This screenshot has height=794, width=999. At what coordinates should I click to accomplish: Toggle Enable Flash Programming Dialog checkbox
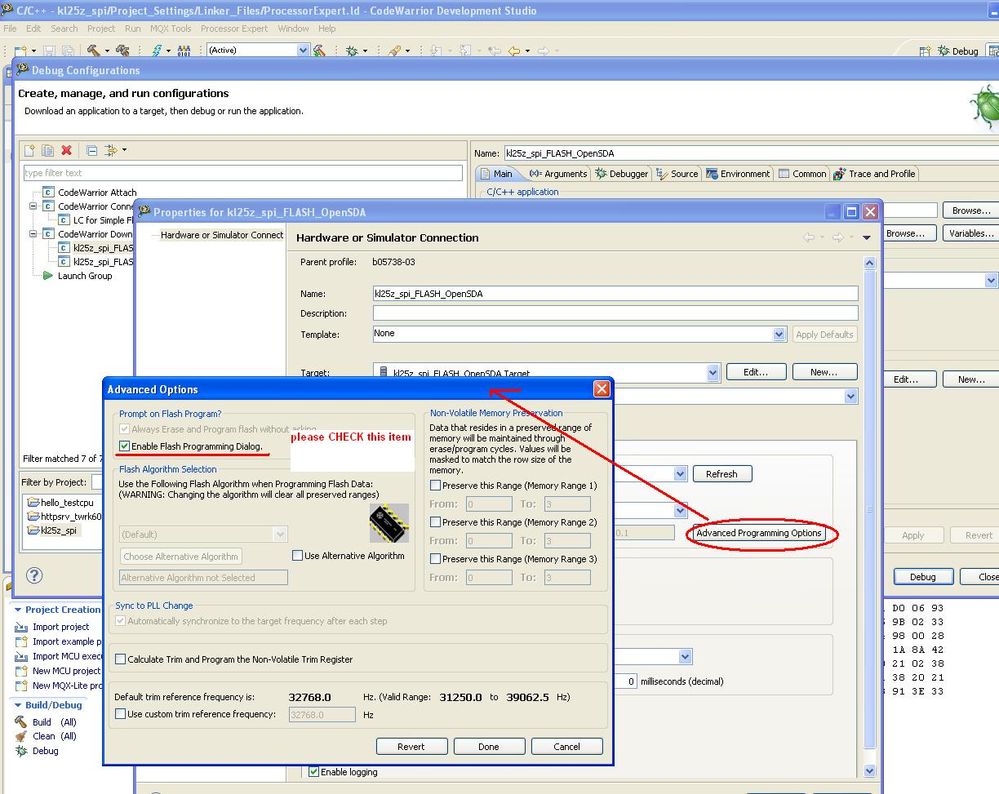click(124, 446)
